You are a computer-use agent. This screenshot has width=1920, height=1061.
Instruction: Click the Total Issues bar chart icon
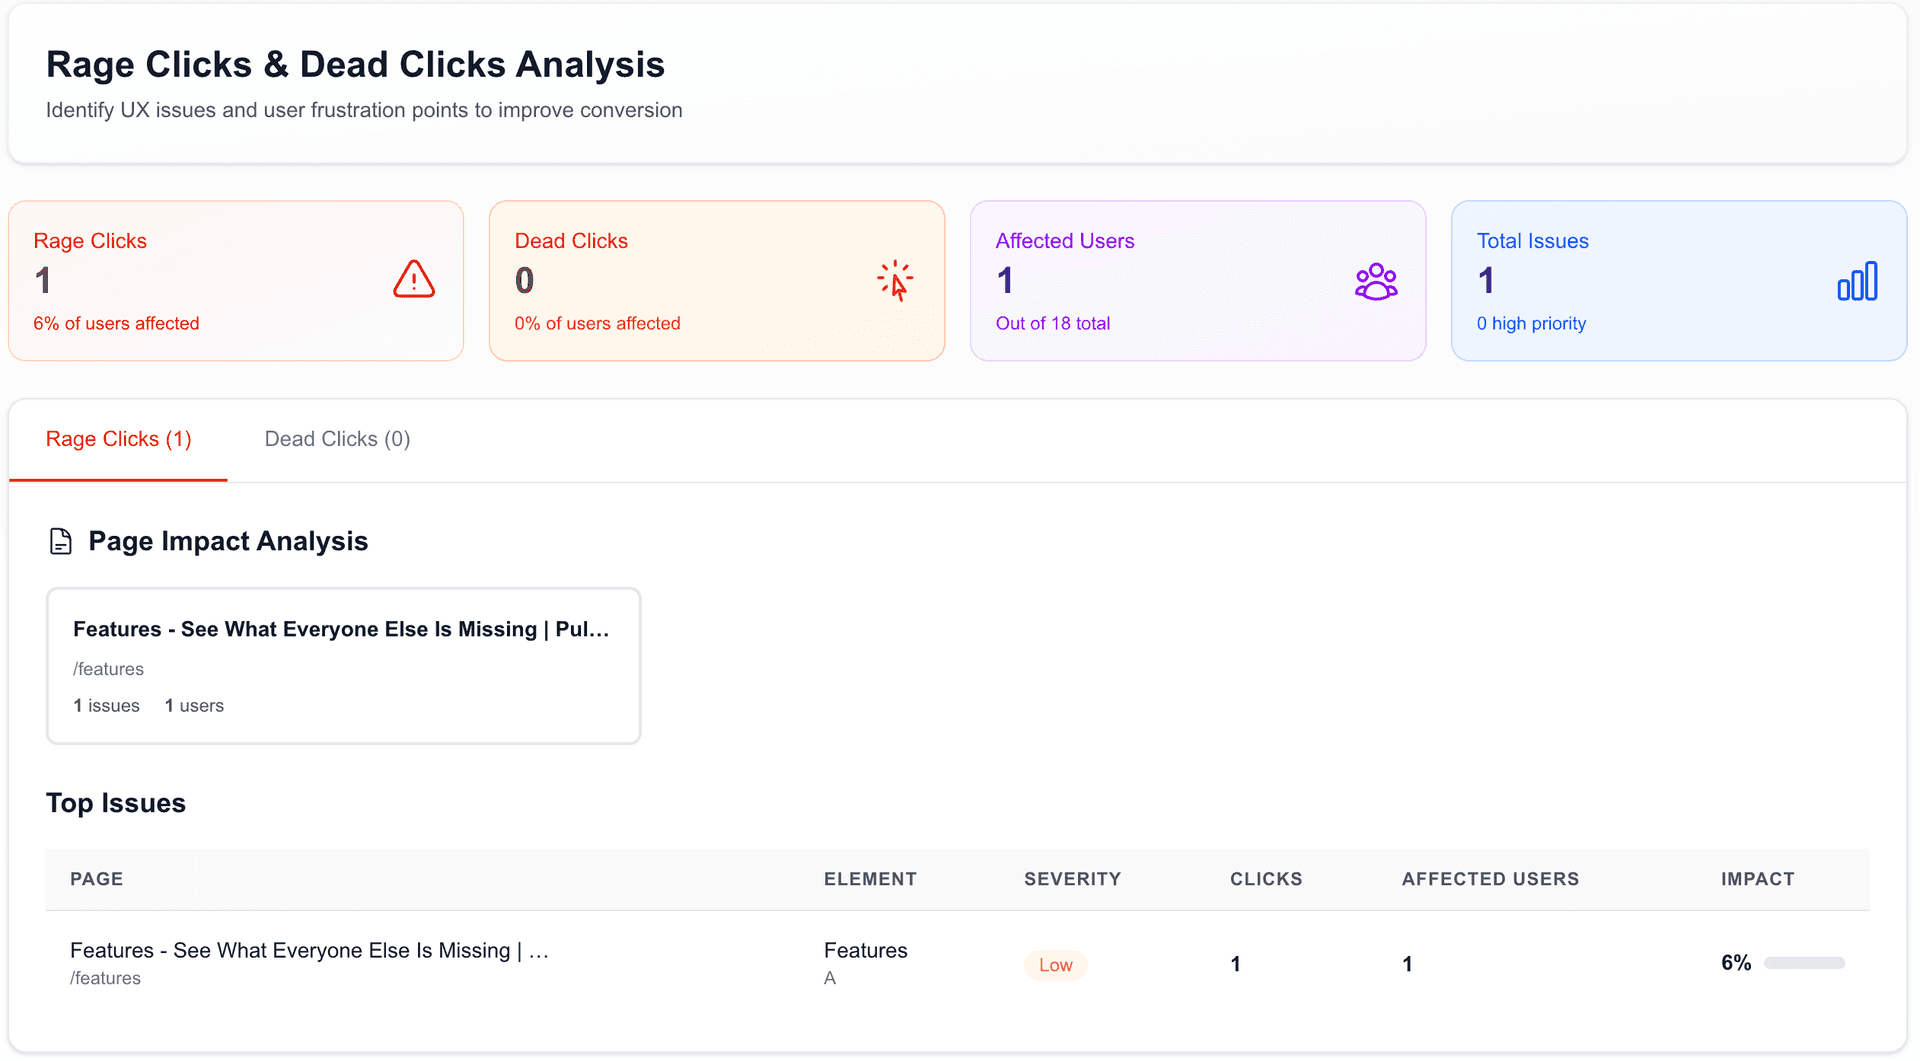tap(1857, 282)
